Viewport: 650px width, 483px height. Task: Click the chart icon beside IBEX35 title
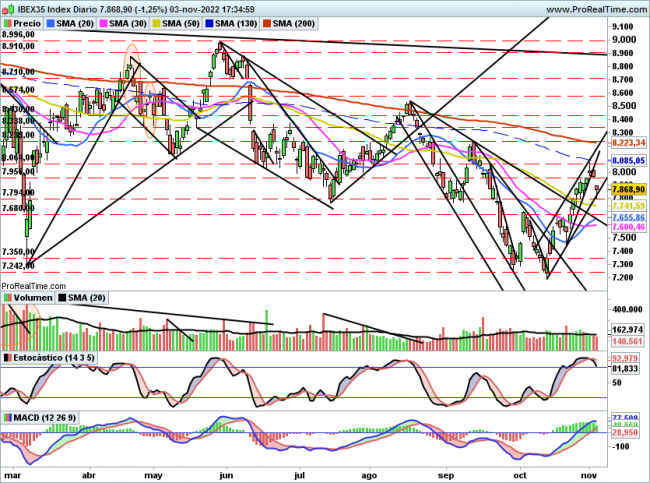(8, 9)
